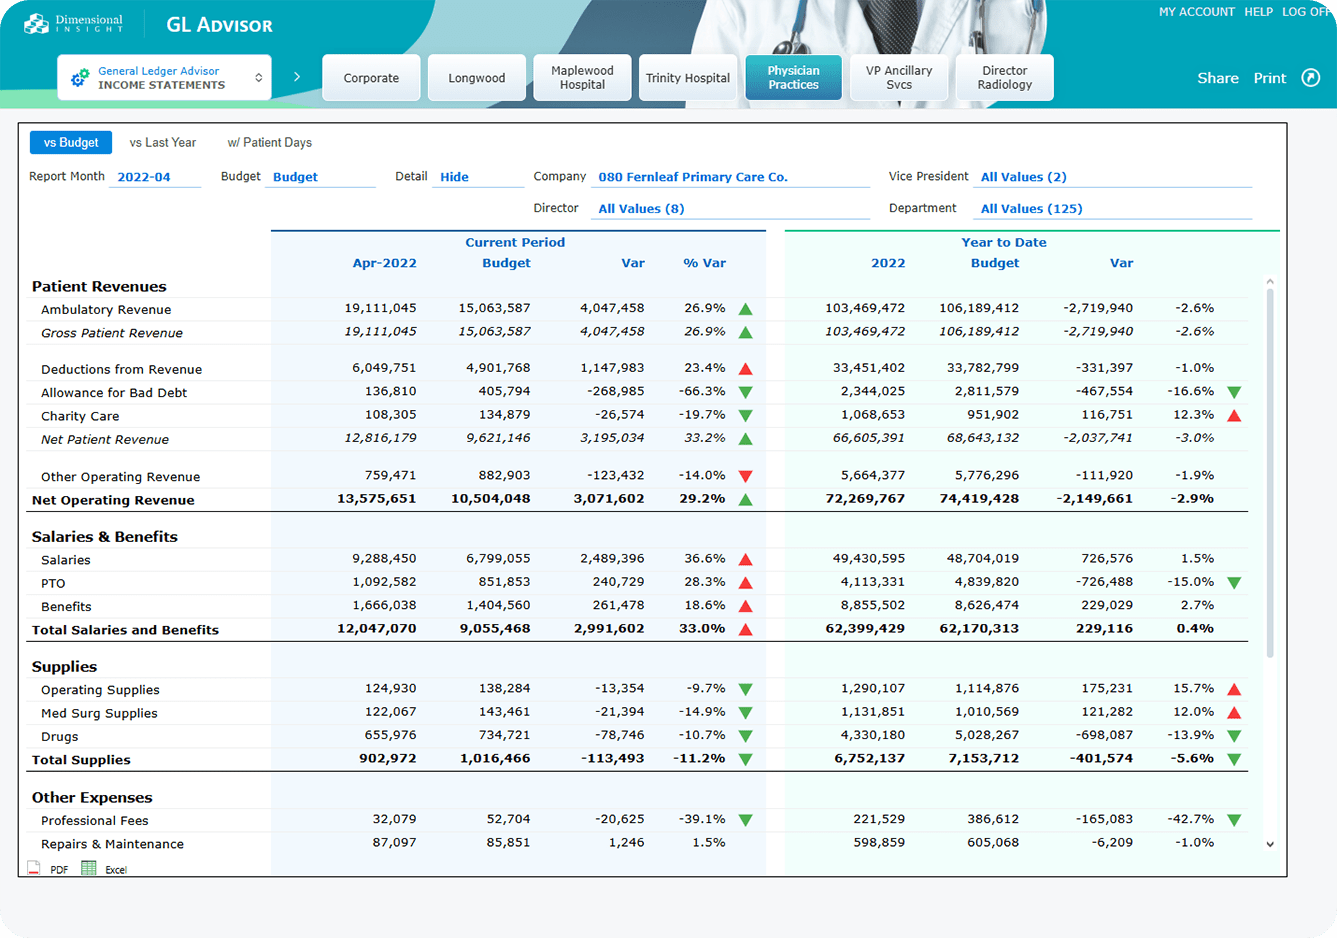Image resolution: width=1337 pixels, height=938 pixels.
Task: Expand the Department All Values (125) filter
Action: pos(1114,209)
